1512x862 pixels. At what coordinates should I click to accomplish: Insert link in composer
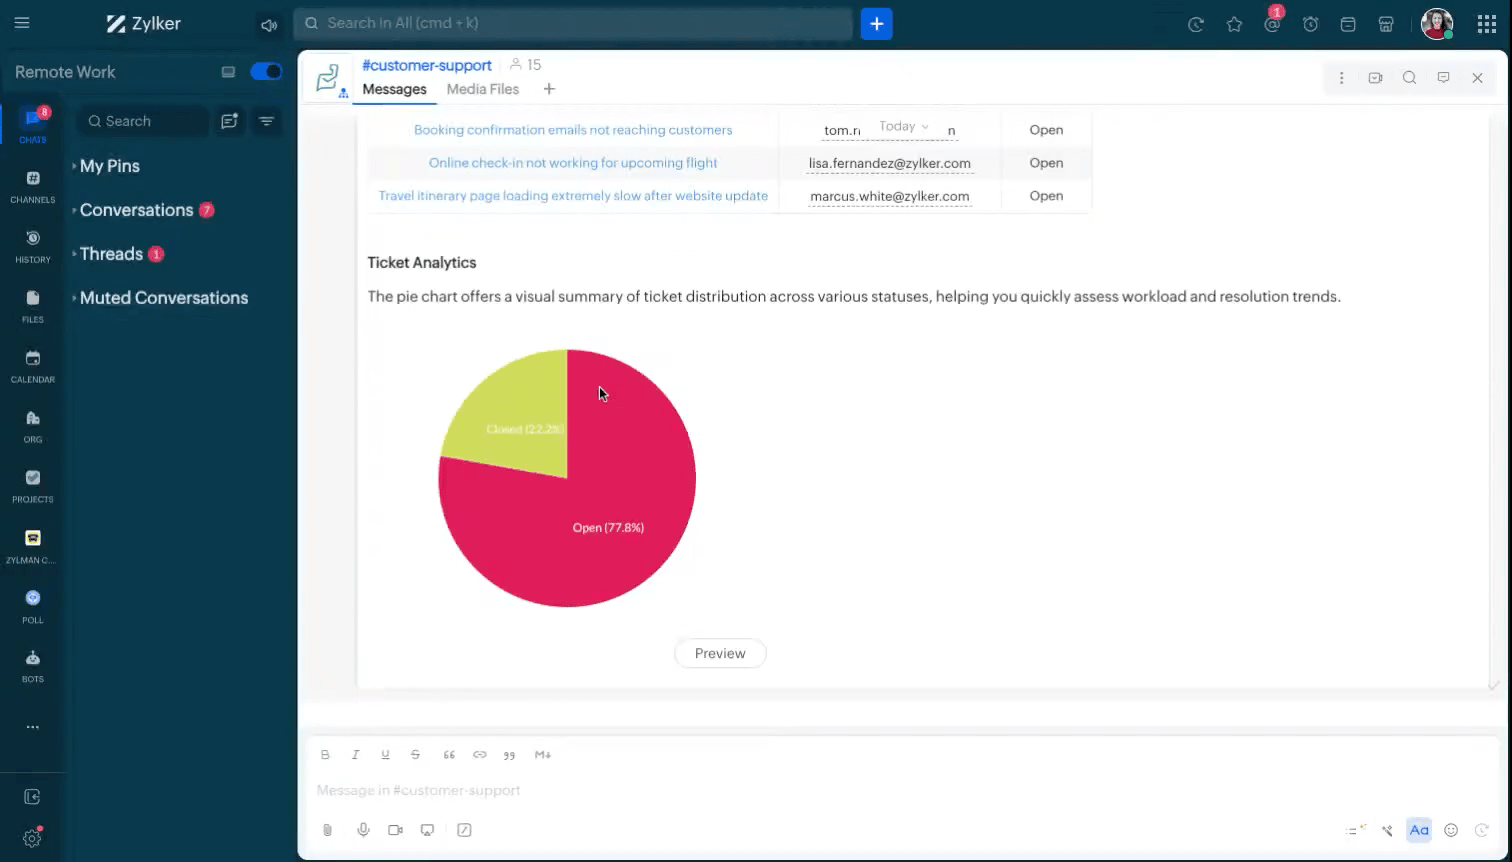coord(480,755)
